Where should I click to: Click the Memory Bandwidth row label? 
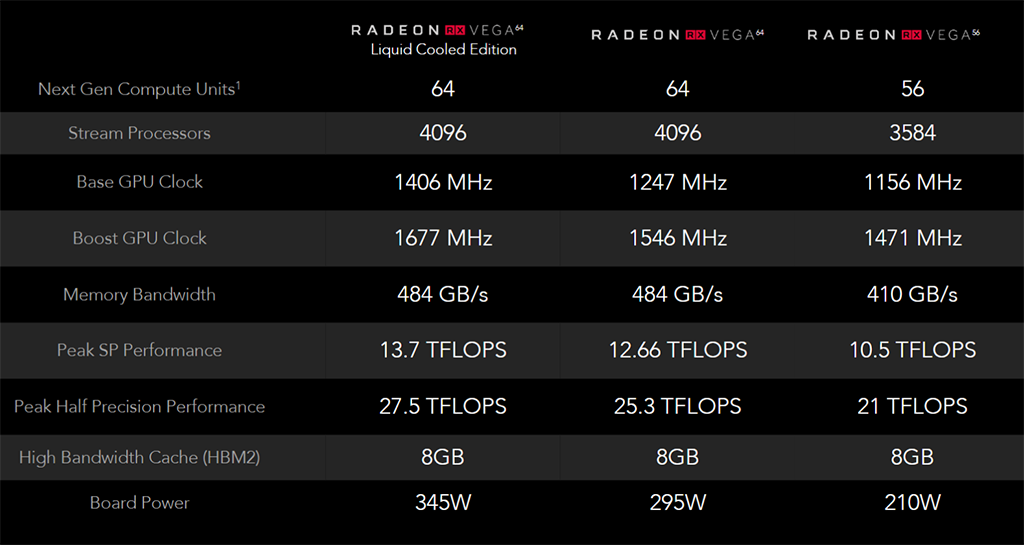click(x=139, y=294)
